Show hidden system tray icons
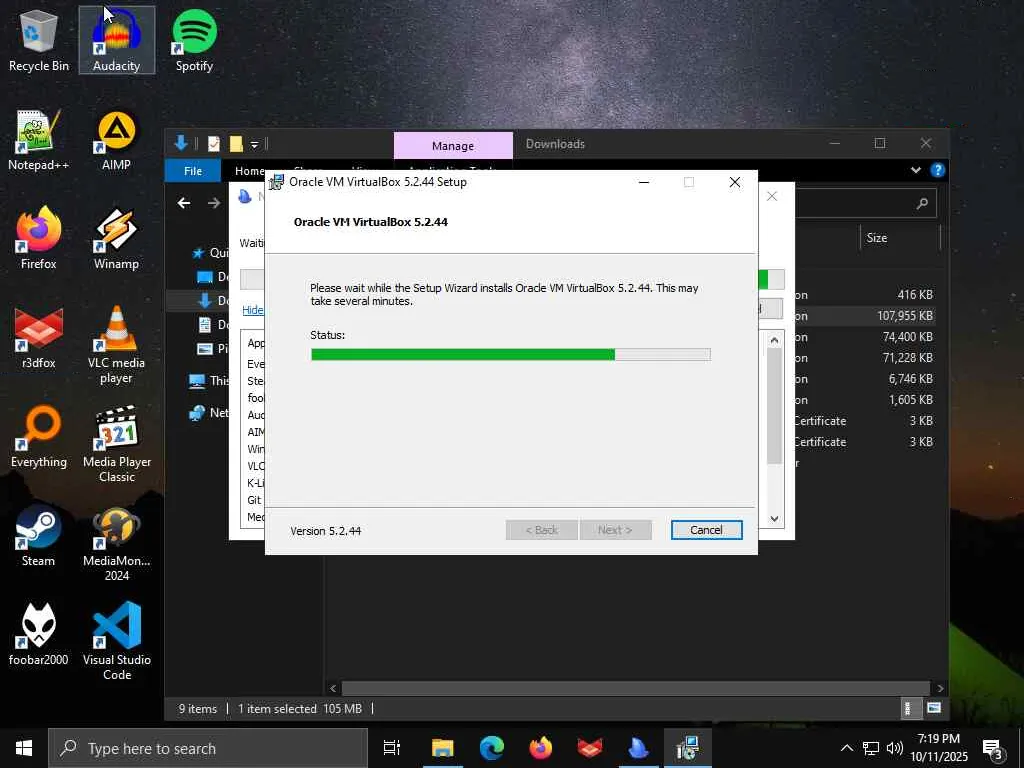1024x768 pixels. coord(846,748)
